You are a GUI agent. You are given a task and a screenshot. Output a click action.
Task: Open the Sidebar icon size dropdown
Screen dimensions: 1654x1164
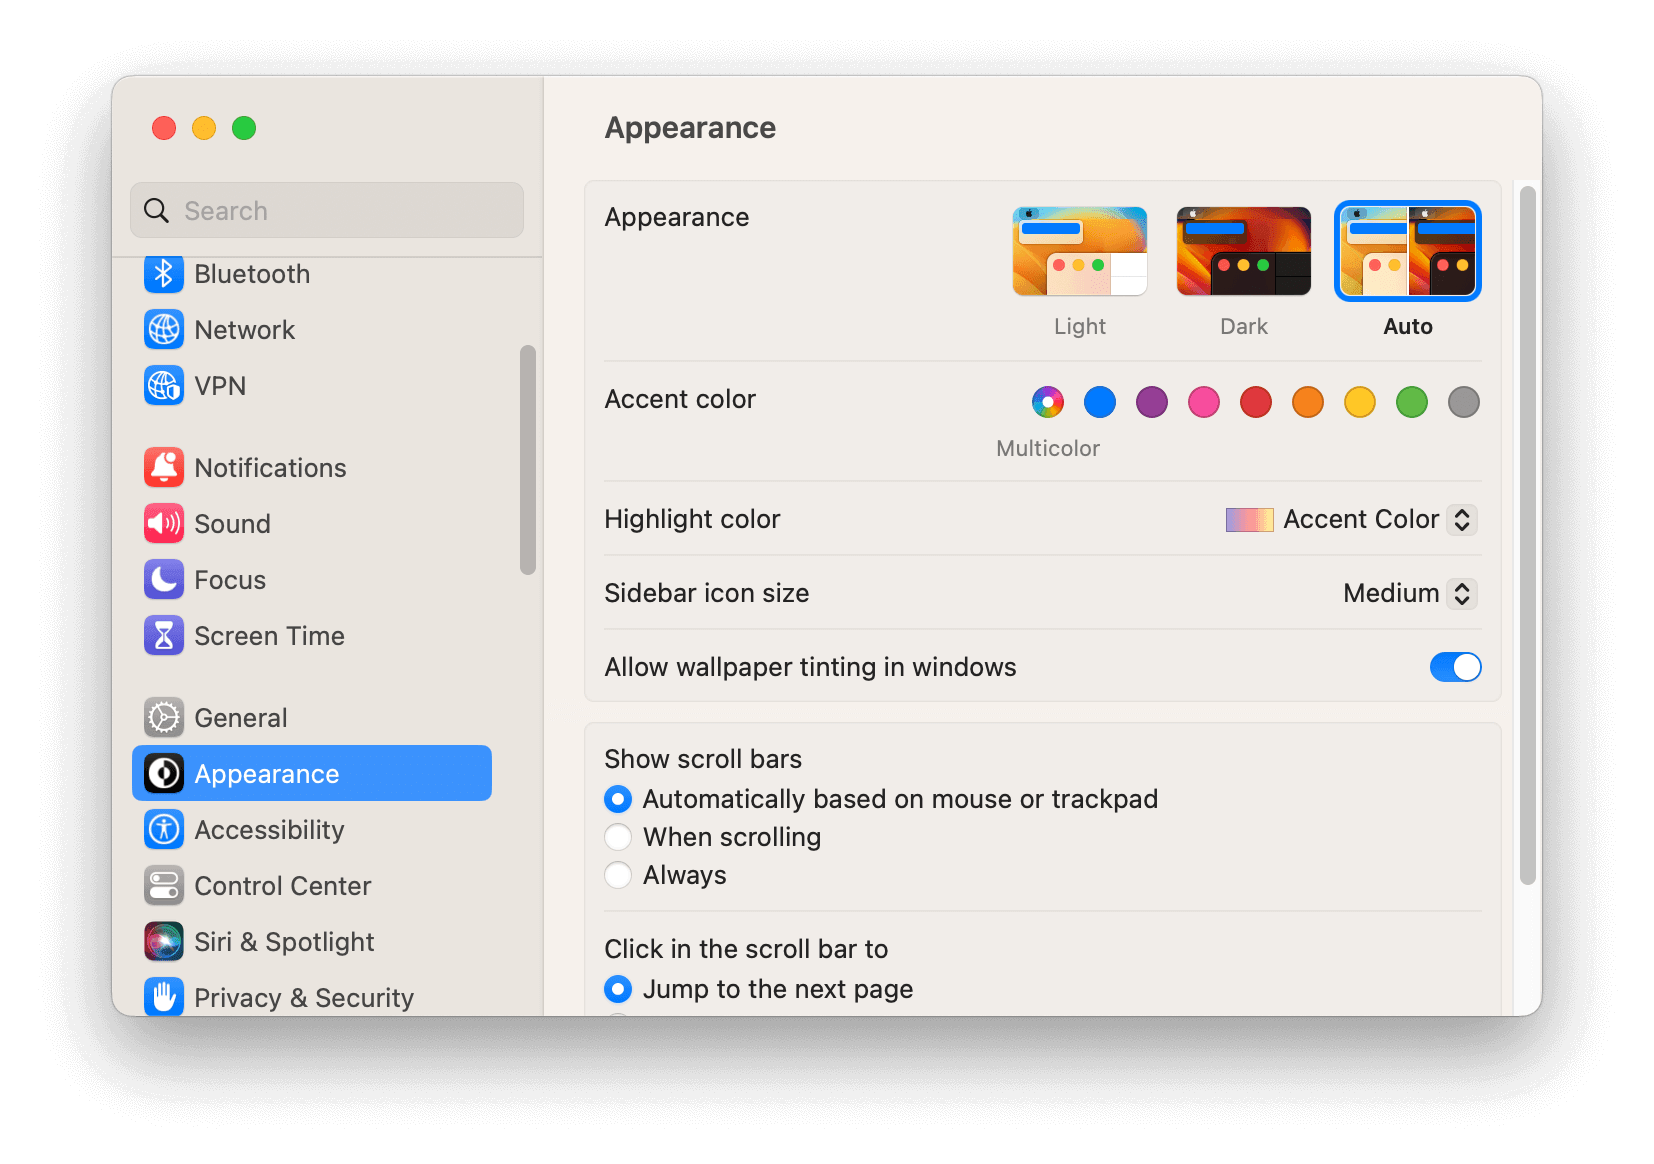pos(1408,593)
